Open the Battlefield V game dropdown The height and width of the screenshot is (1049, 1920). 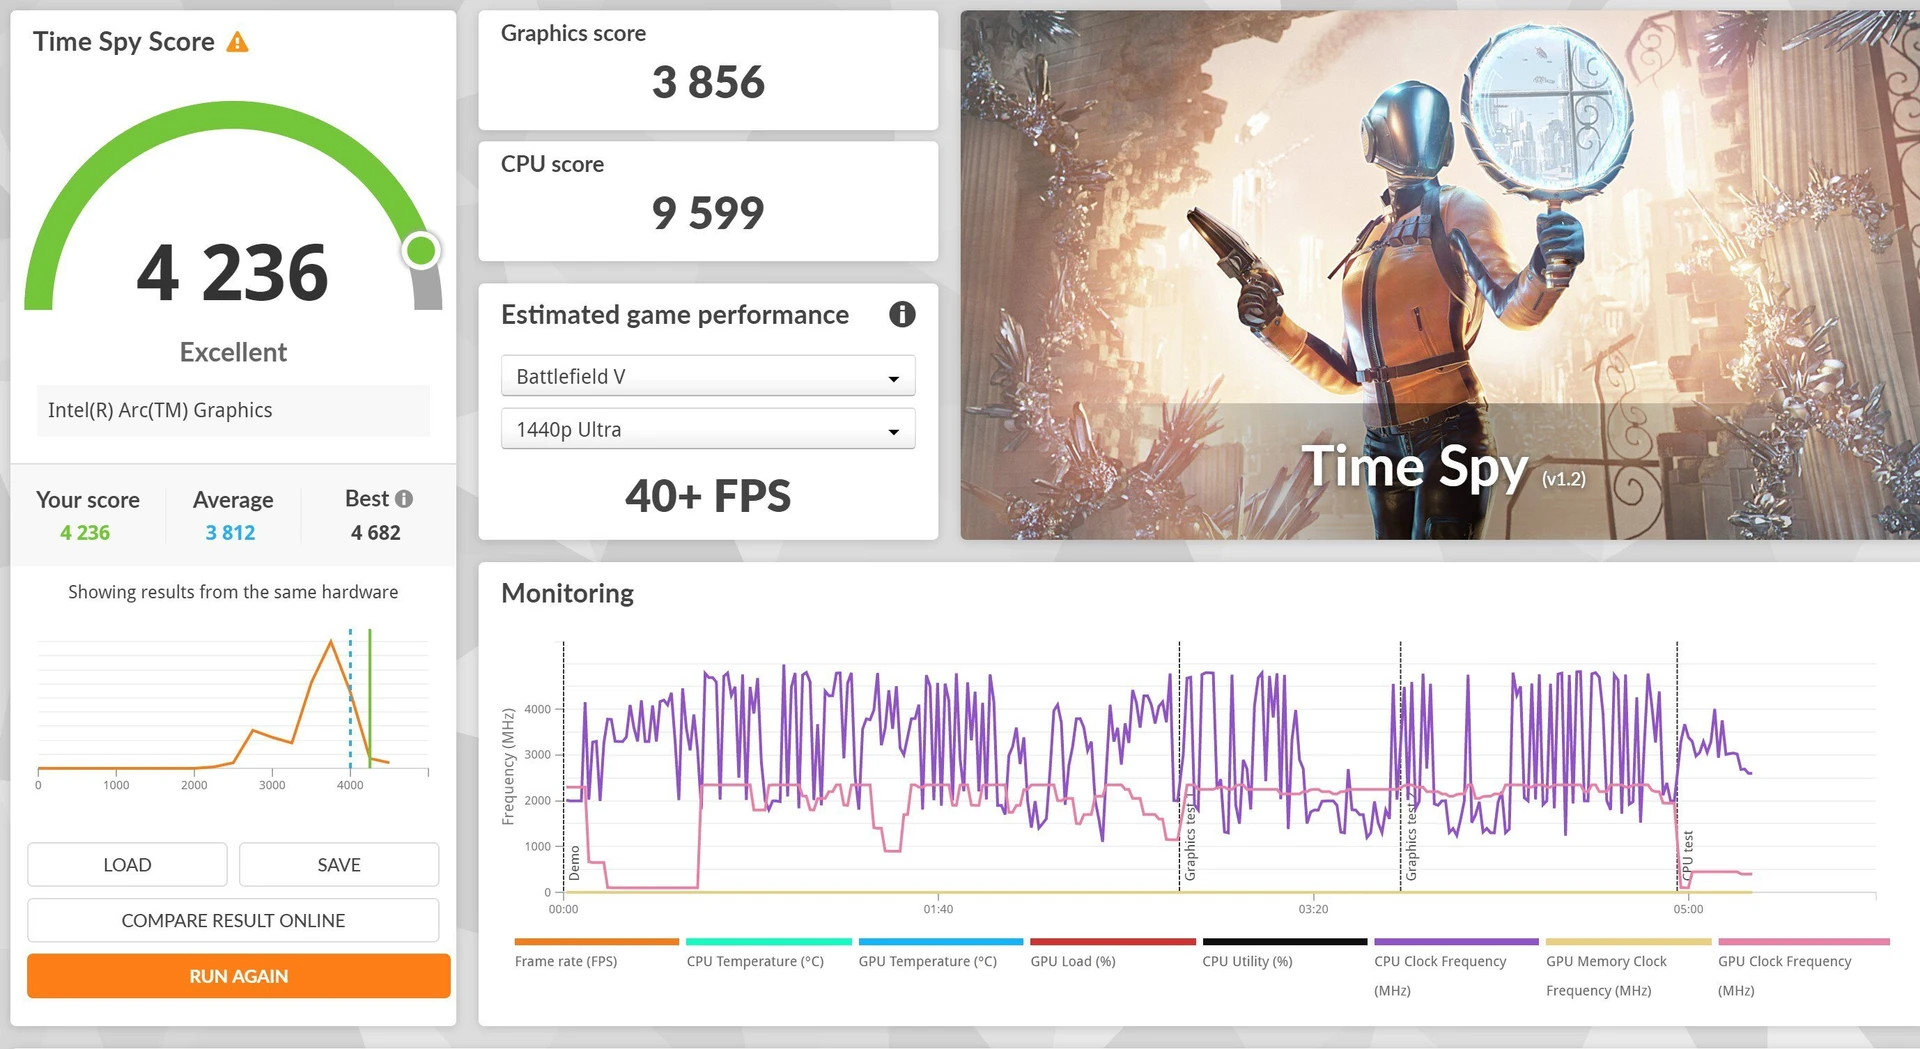tap(708, 377)
